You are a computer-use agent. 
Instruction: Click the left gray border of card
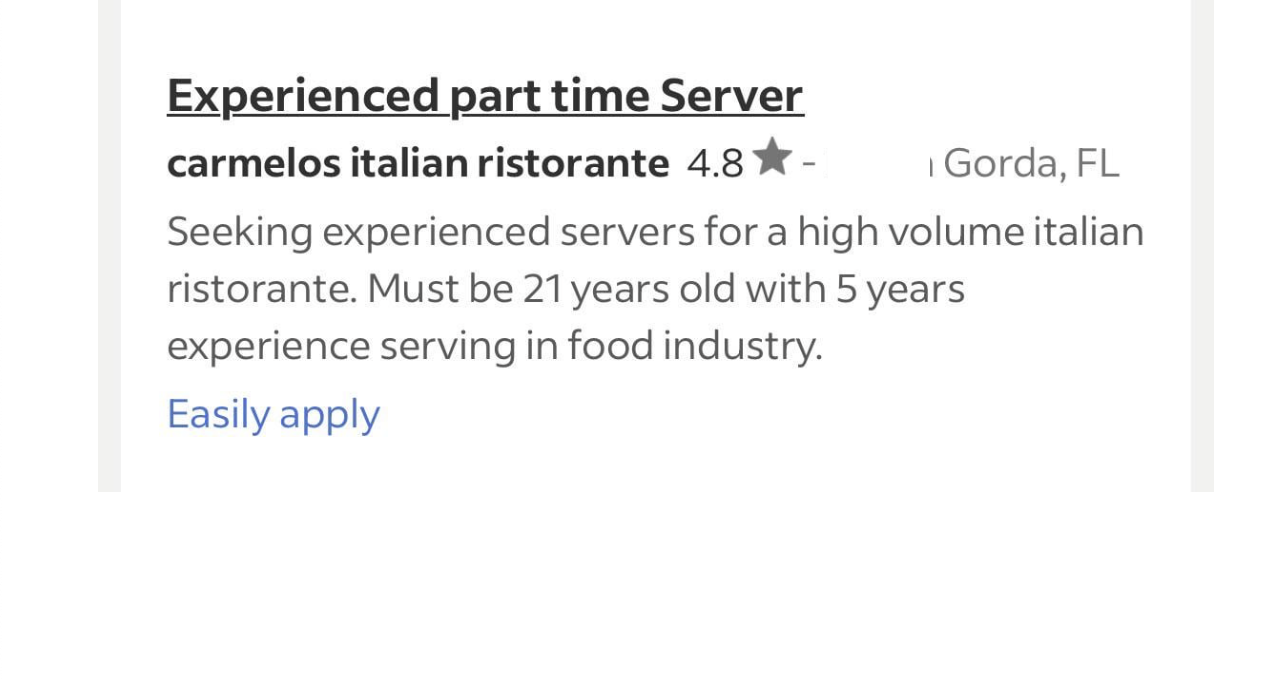pyautogui.click(x=109, y=250)
